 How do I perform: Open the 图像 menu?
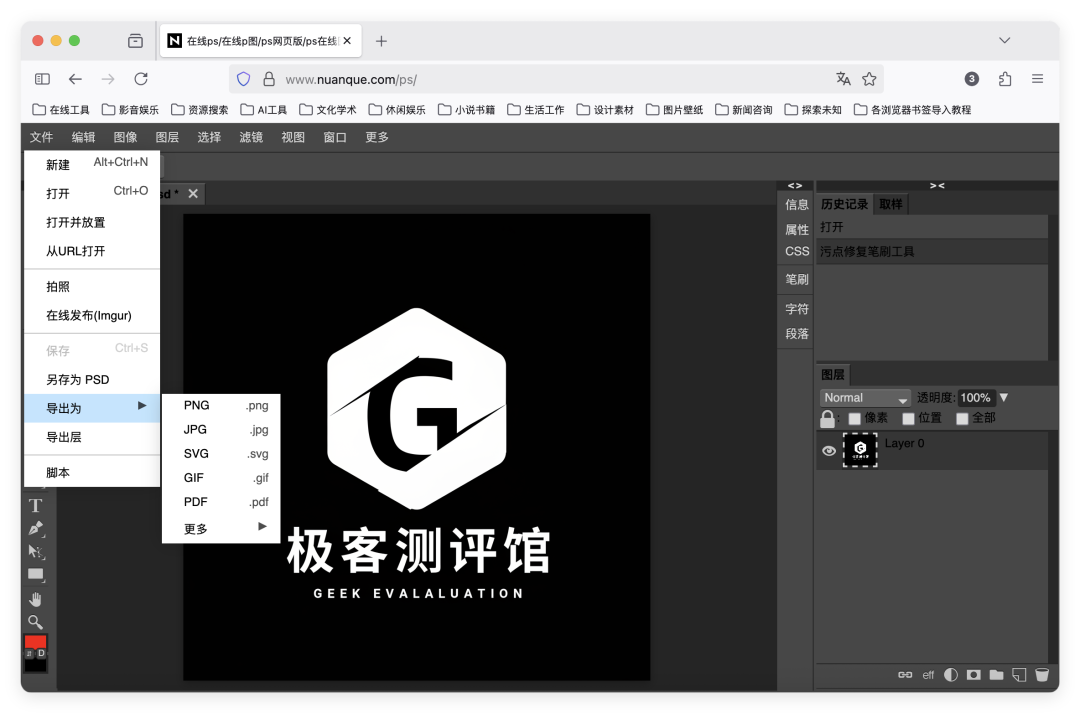[125, 137]
